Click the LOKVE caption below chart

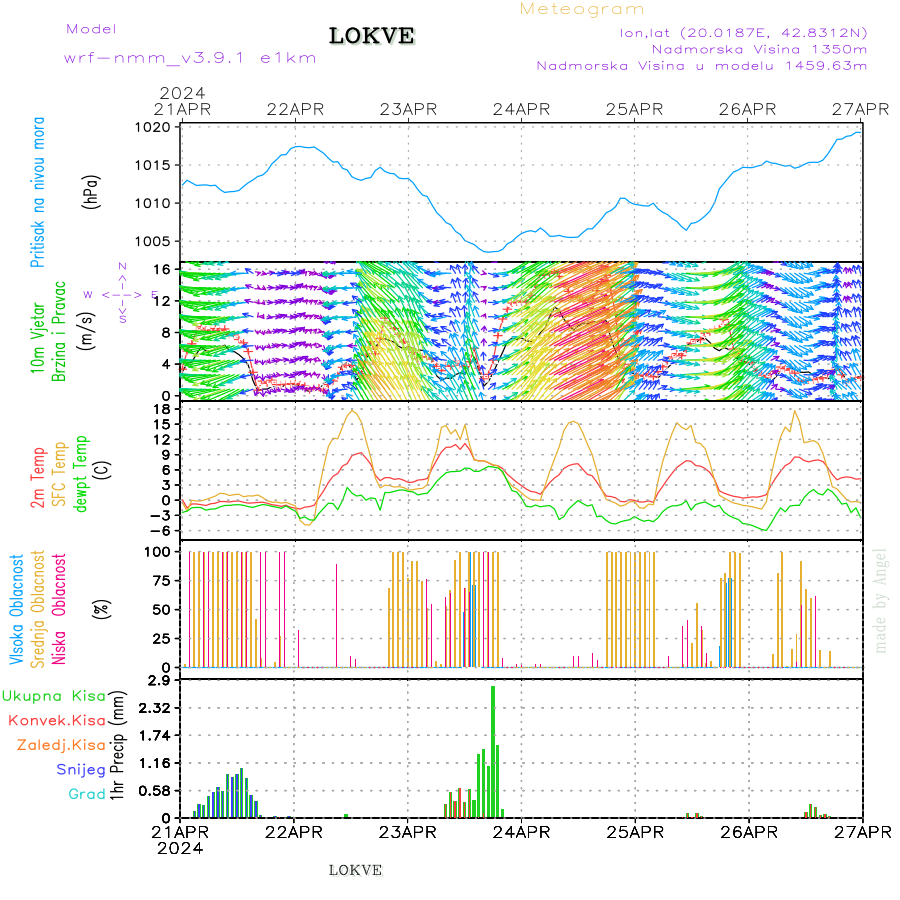pyautogui.click(x=355, y=870)
